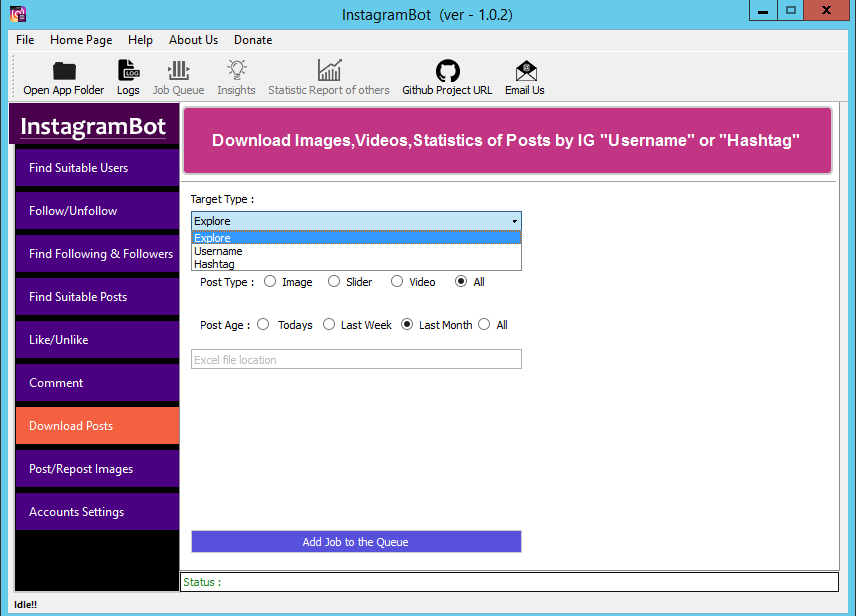Select Last Month post age option

click(x=407, y=324)
